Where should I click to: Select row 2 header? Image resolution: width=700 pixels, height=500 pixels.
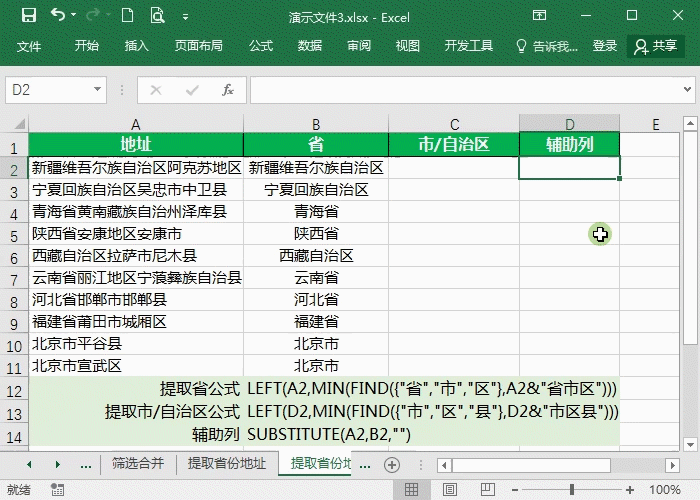tap(14, 169)
